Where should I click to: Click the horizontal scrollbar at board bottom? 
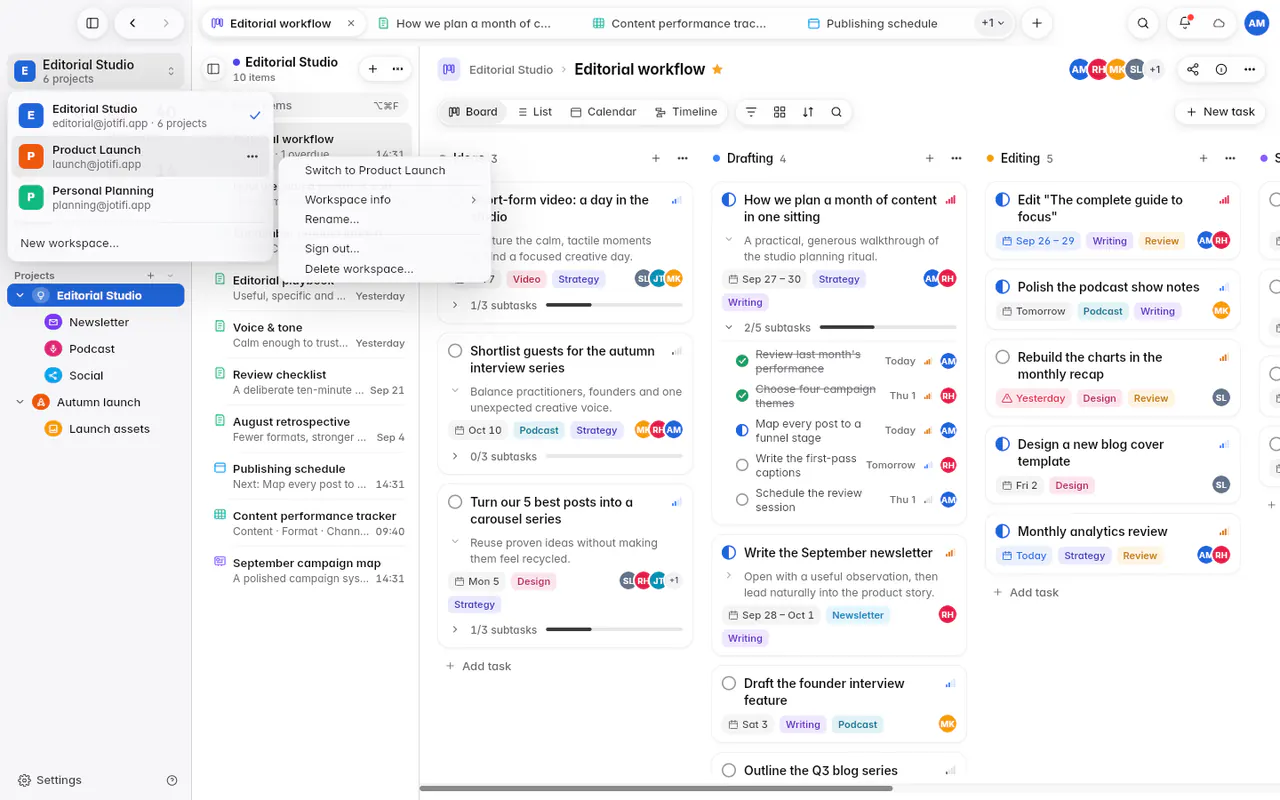[656, 788]
